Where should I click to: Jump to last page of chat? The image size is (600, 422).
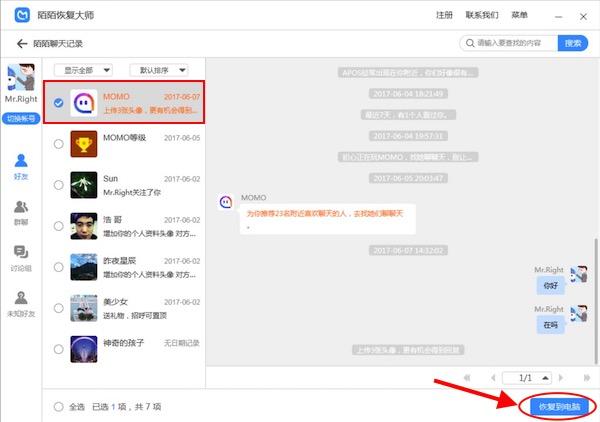click(x=587, y=378)
